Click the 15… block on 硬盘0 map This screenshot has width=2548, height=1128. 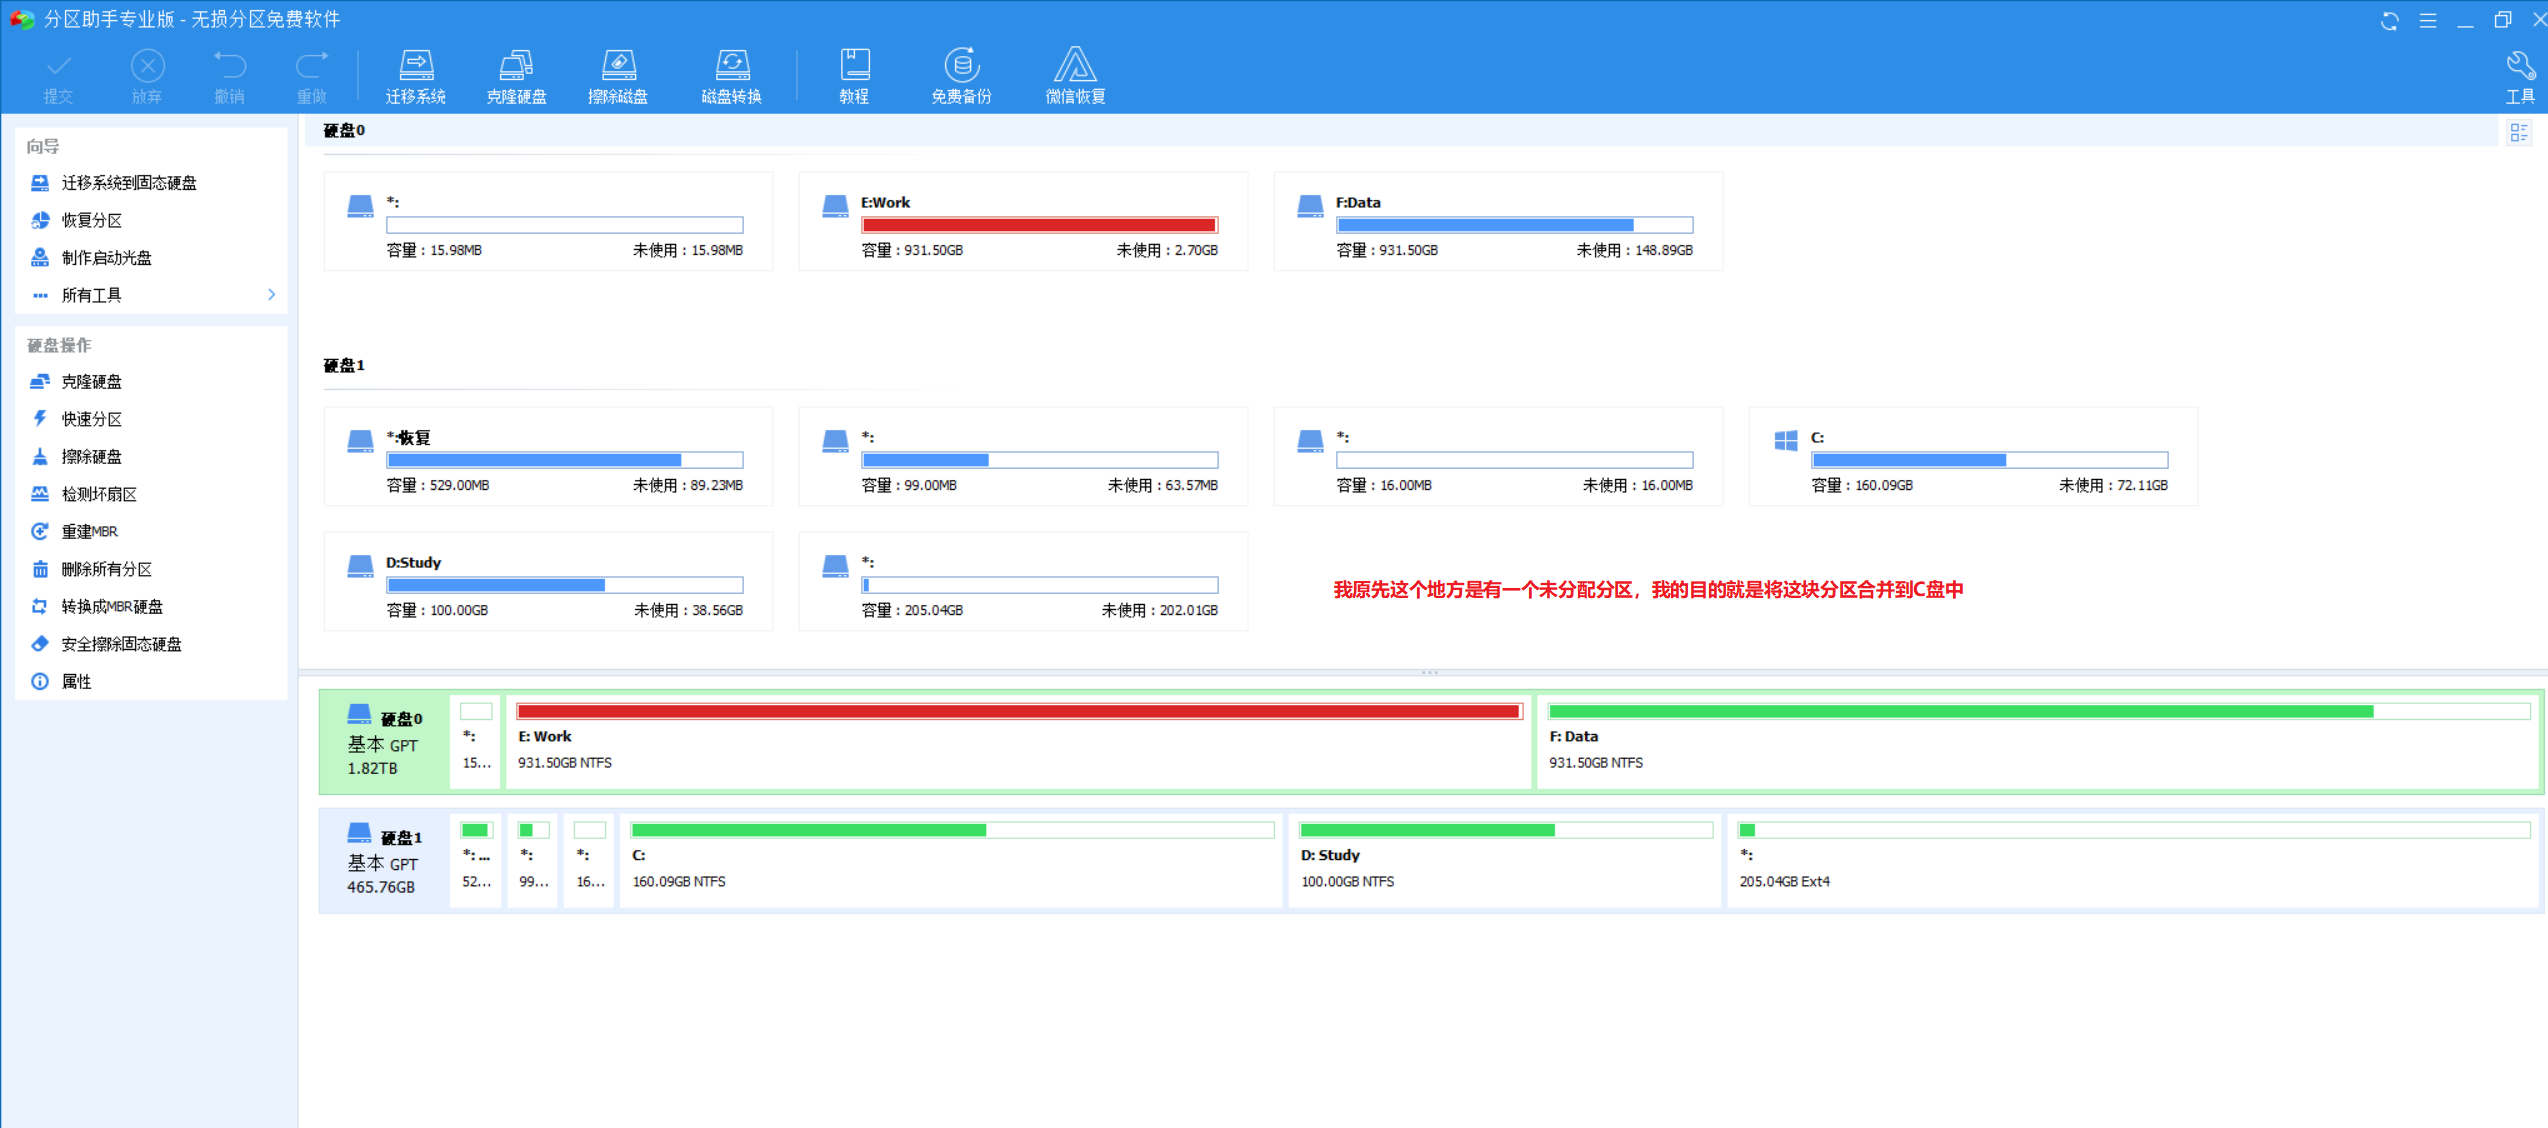point(476,742)
